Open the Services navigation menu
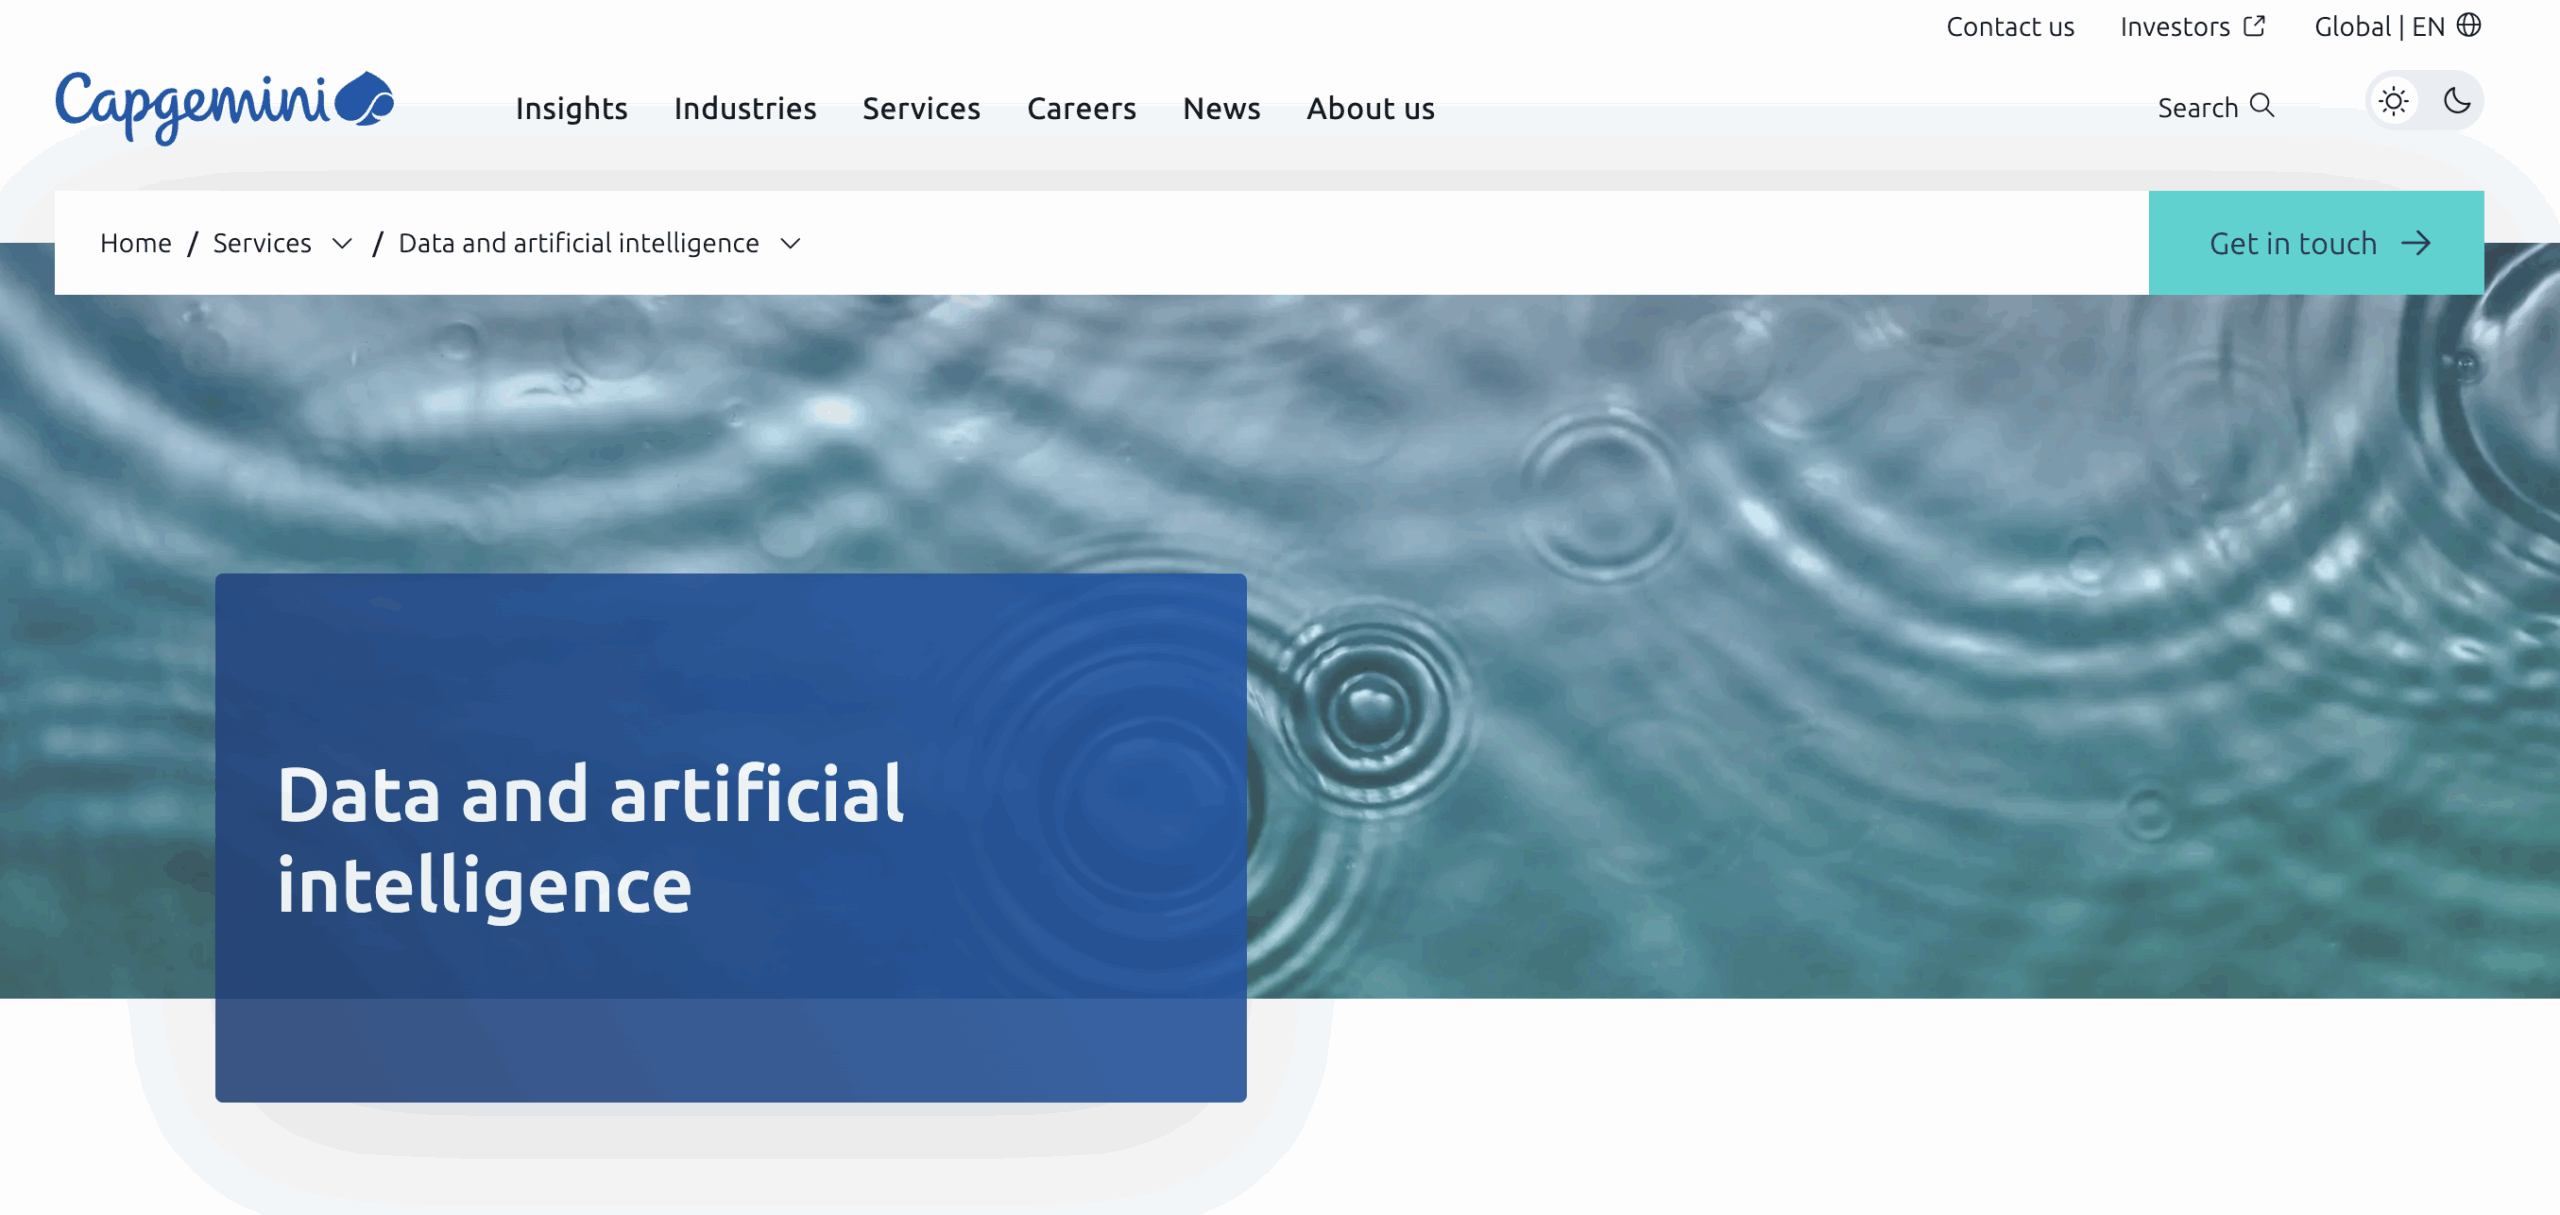2560x1215 pixels. point(921,108)
